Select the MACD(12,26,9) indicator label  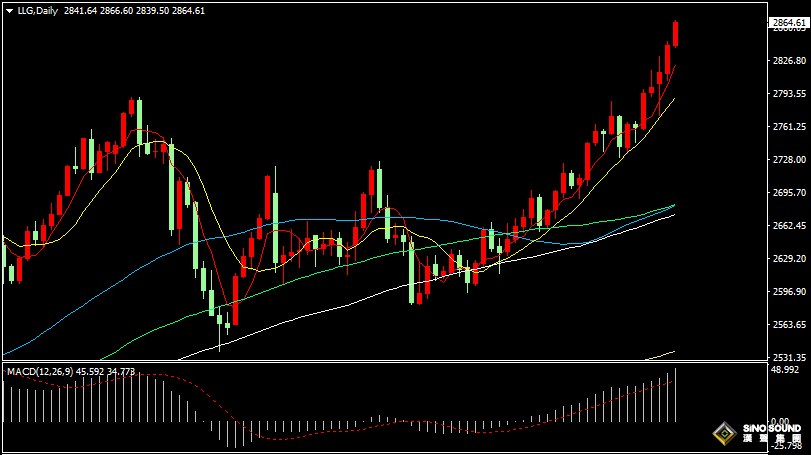coord(39,372)
